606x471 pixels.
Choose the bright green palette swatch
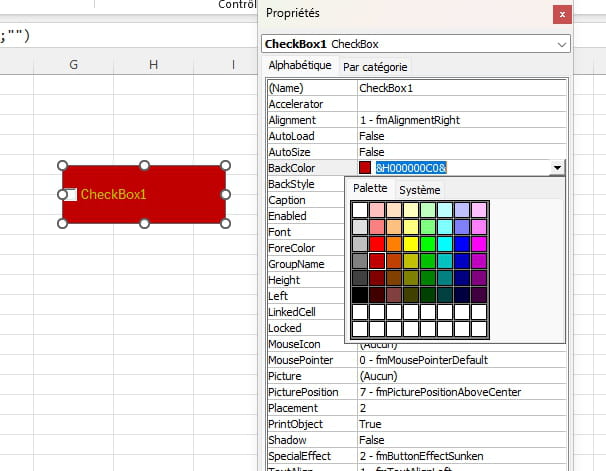point(428,244)
